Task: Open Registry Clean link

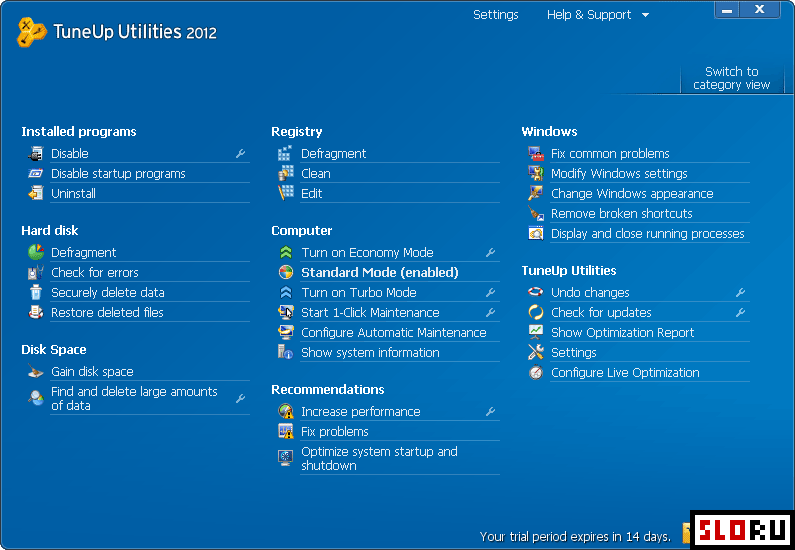Action: [315, 173]
